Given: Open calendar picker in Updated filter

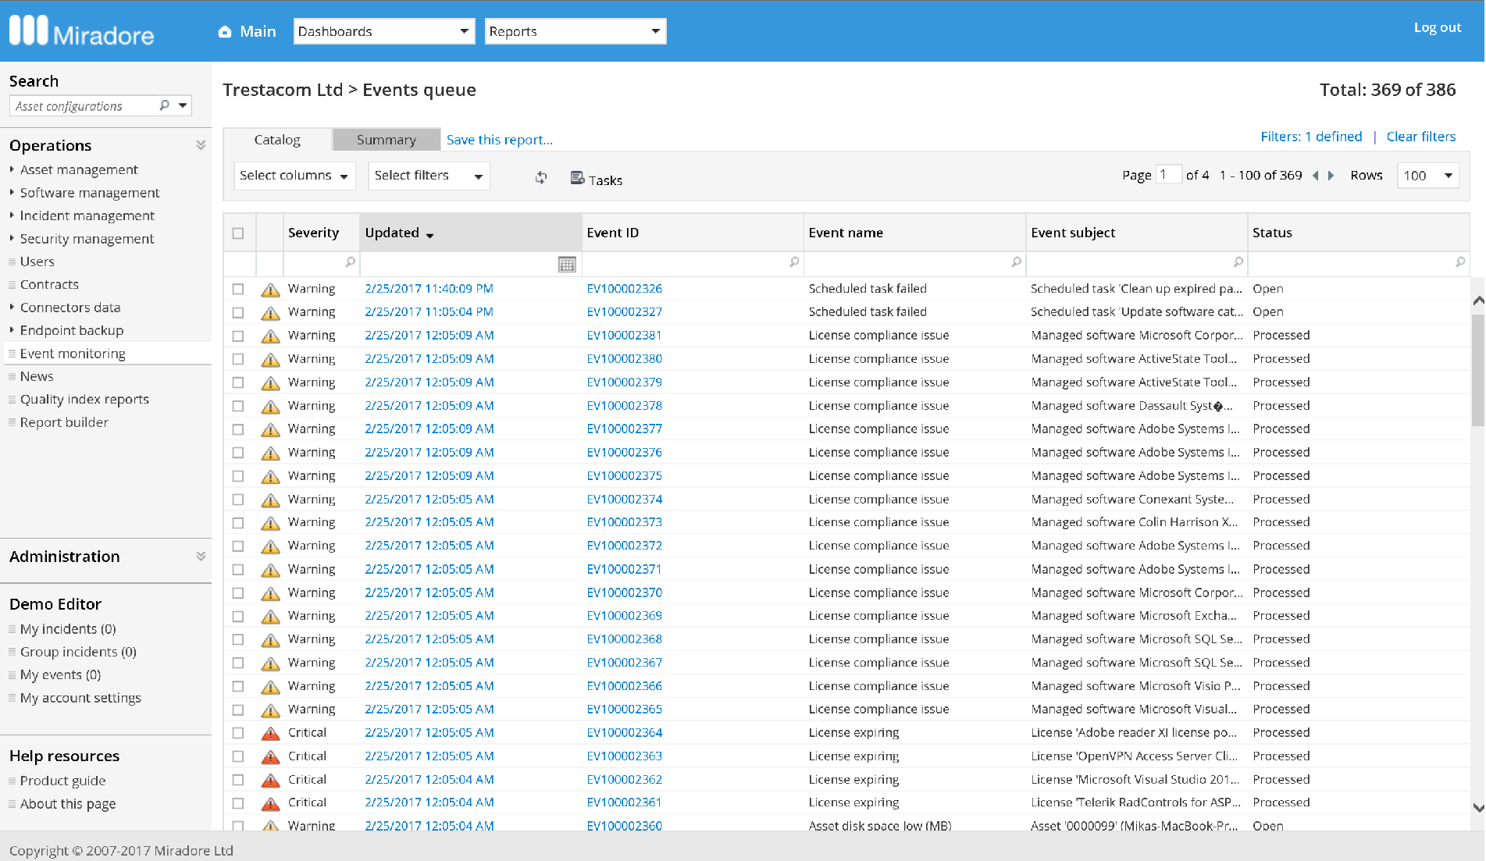Looking at the screenshot, I should coord(567,264).
